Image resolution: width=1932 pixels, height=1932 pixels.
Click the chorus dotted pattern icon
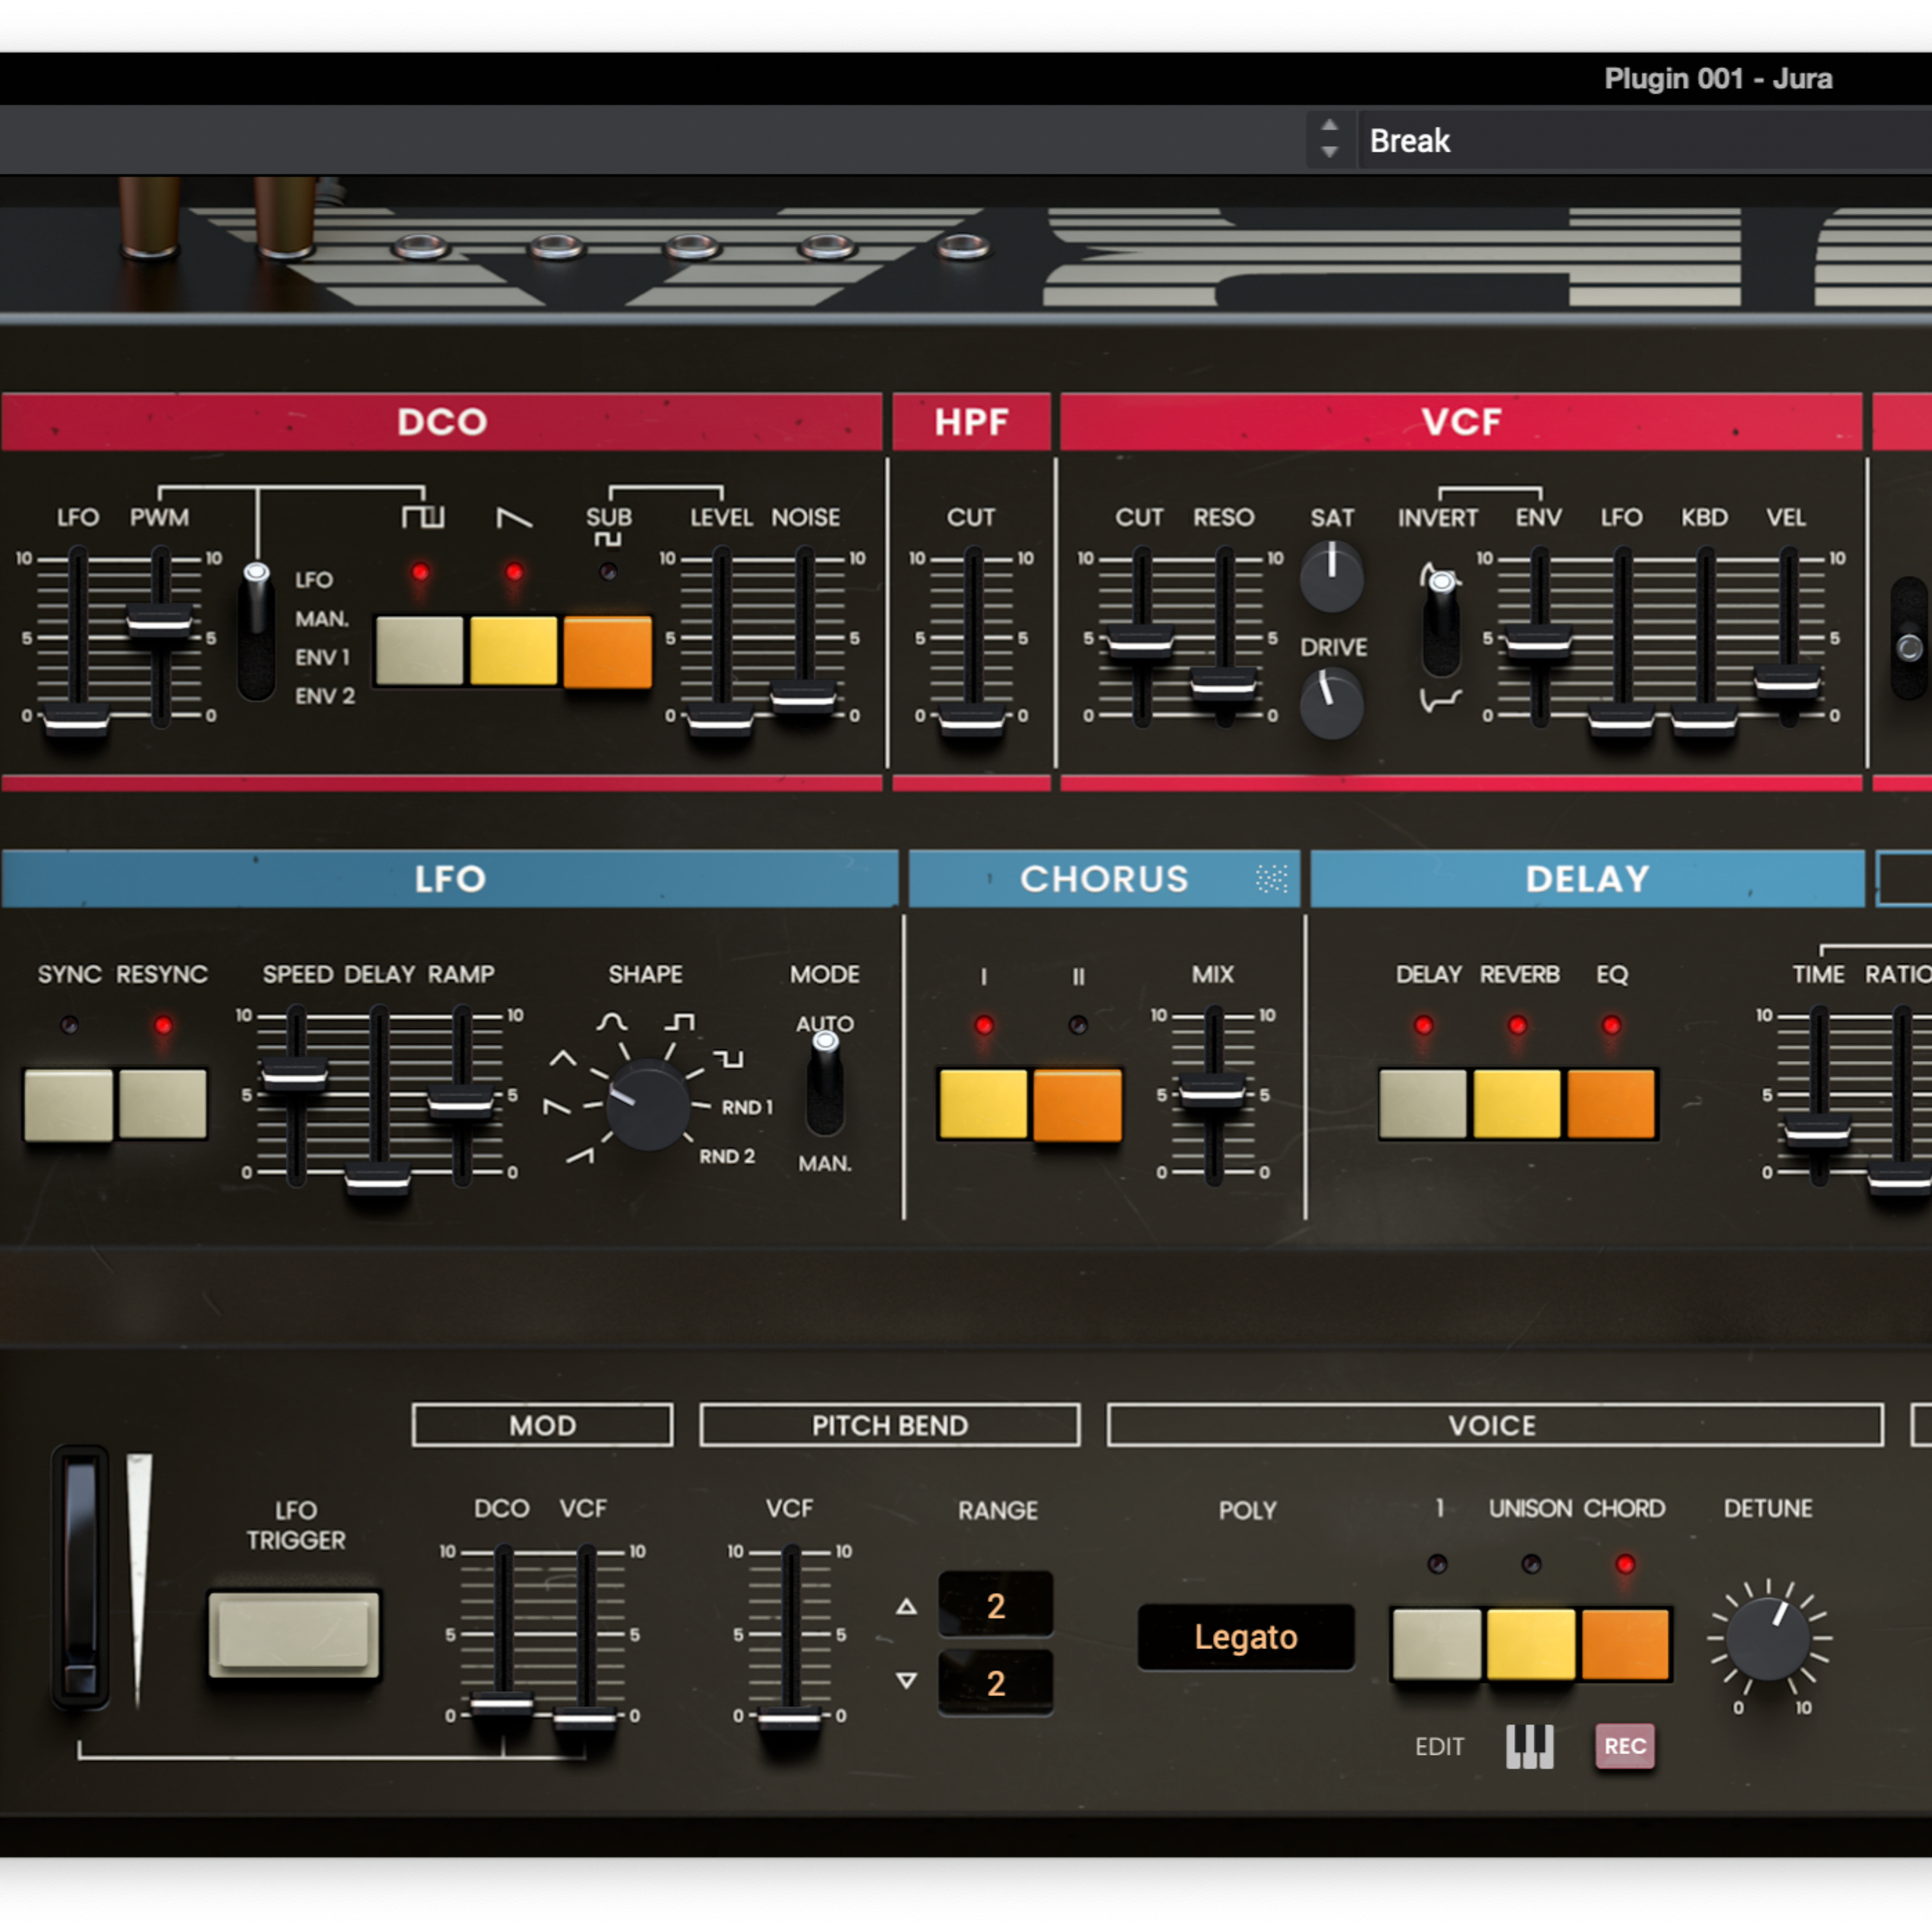pyautogui.click(x=1271, y=879)
